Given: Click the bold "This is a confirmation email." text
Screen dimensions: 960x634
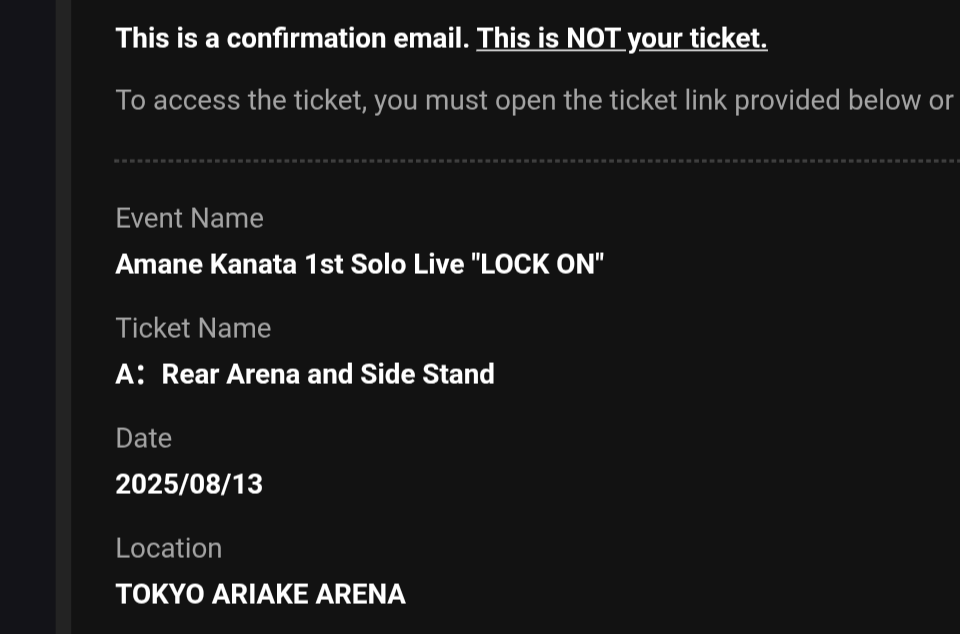Looking at the screenshot, I should coord(292,39).
